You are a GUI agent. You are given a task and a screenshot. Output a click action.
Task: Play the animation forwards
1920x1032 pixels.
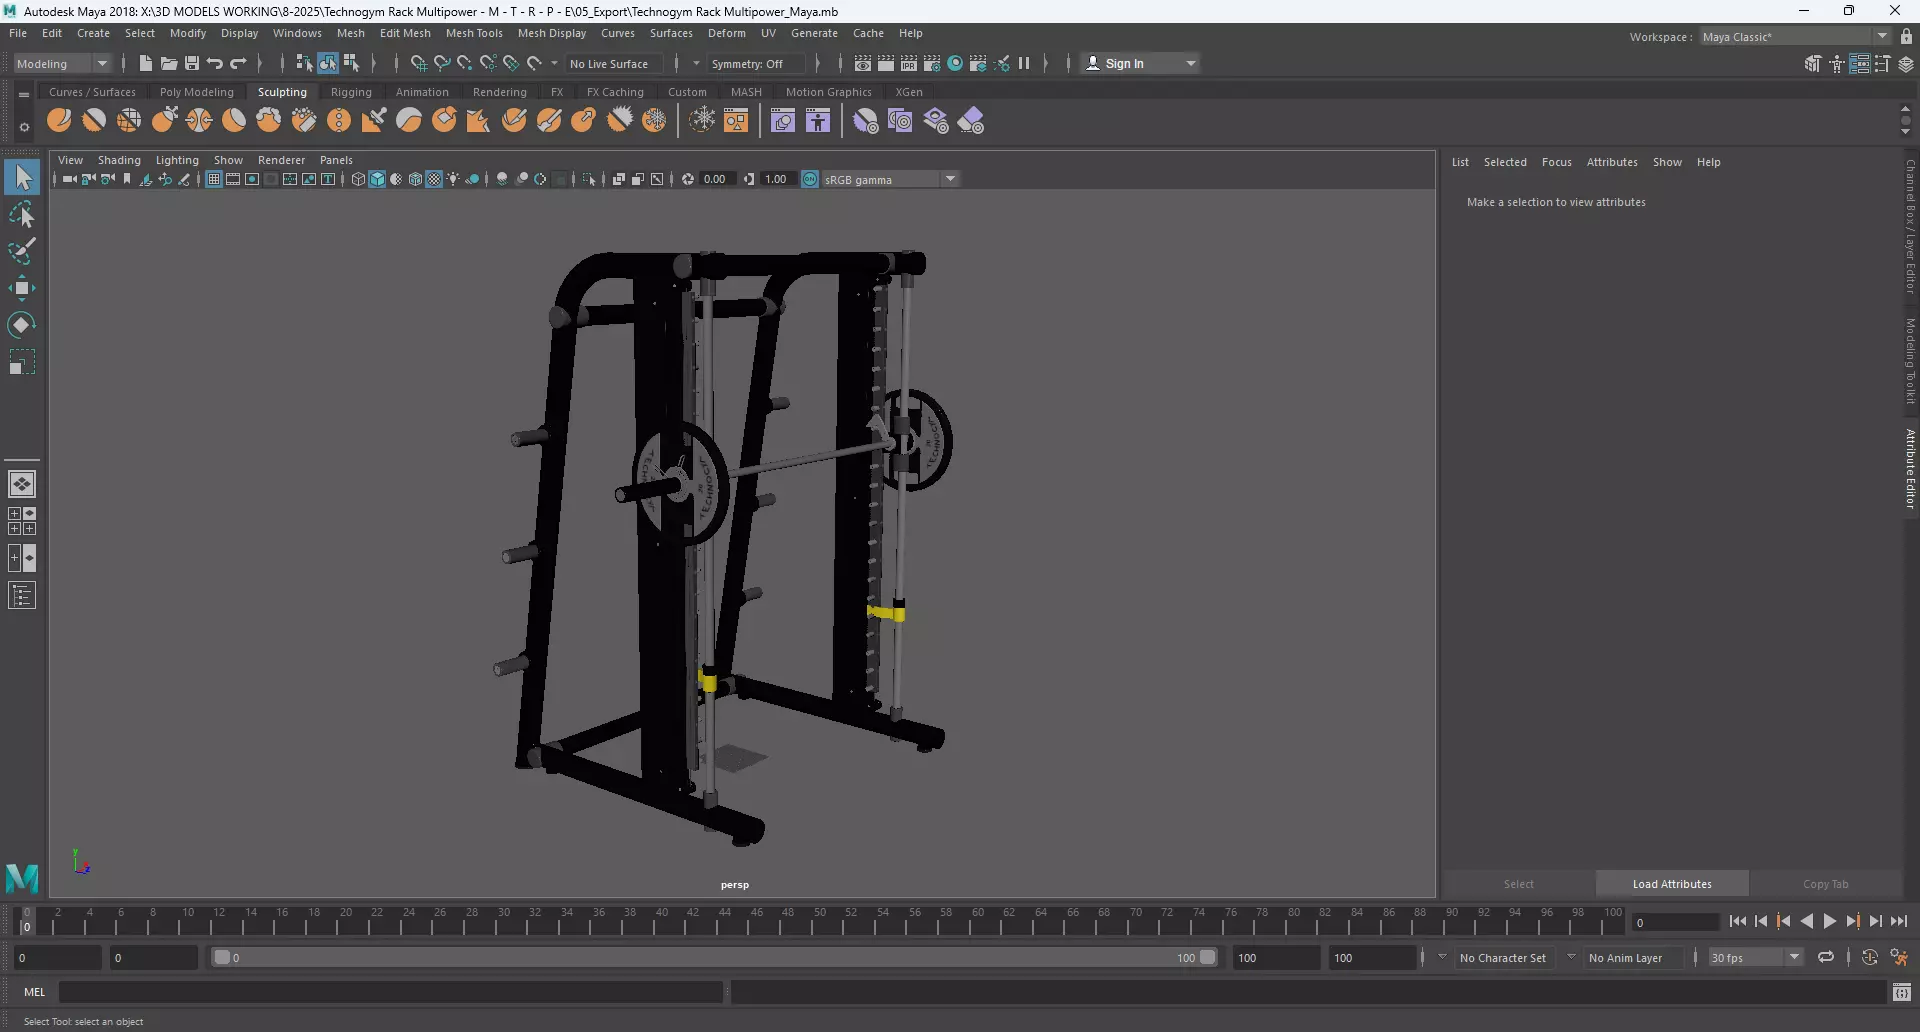pos(1829,922)
